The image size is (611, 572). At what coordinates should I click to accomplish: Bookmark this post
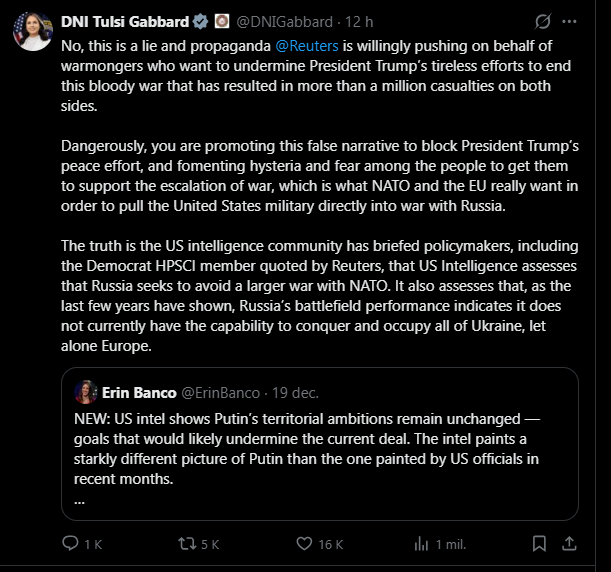(541, 544)
